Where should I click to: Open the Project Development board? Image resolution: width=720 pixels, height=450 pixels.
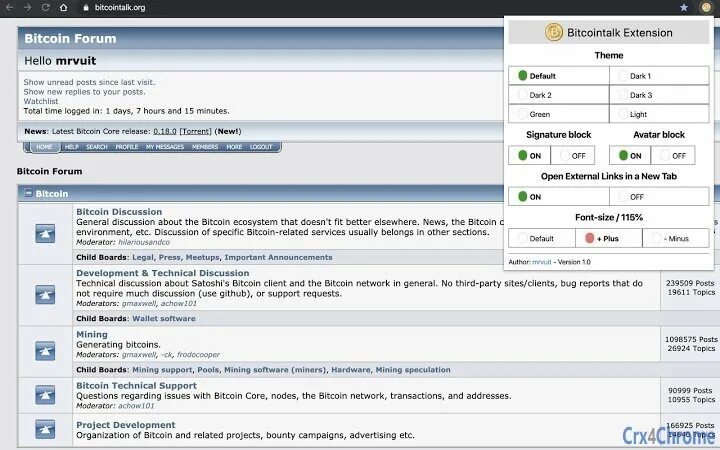(126, 425)
